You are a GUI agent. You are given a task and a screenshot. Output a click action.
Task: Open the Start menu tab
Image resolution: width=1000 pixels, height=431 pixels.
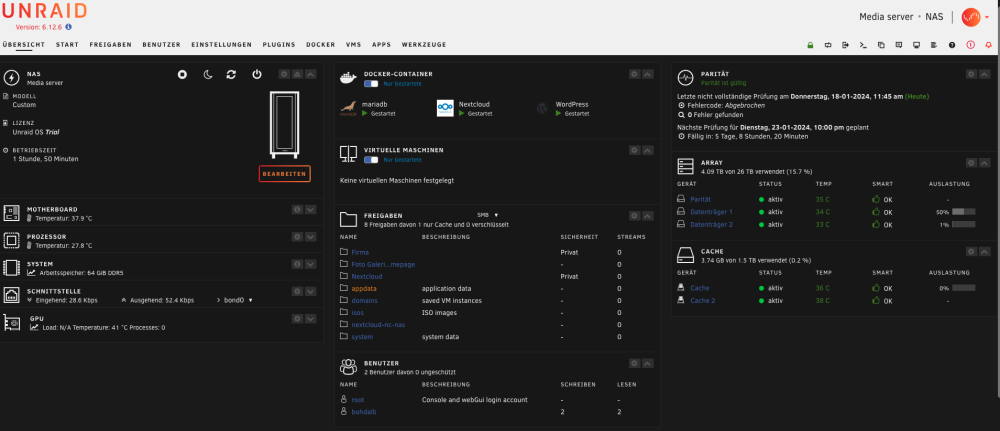67,45
